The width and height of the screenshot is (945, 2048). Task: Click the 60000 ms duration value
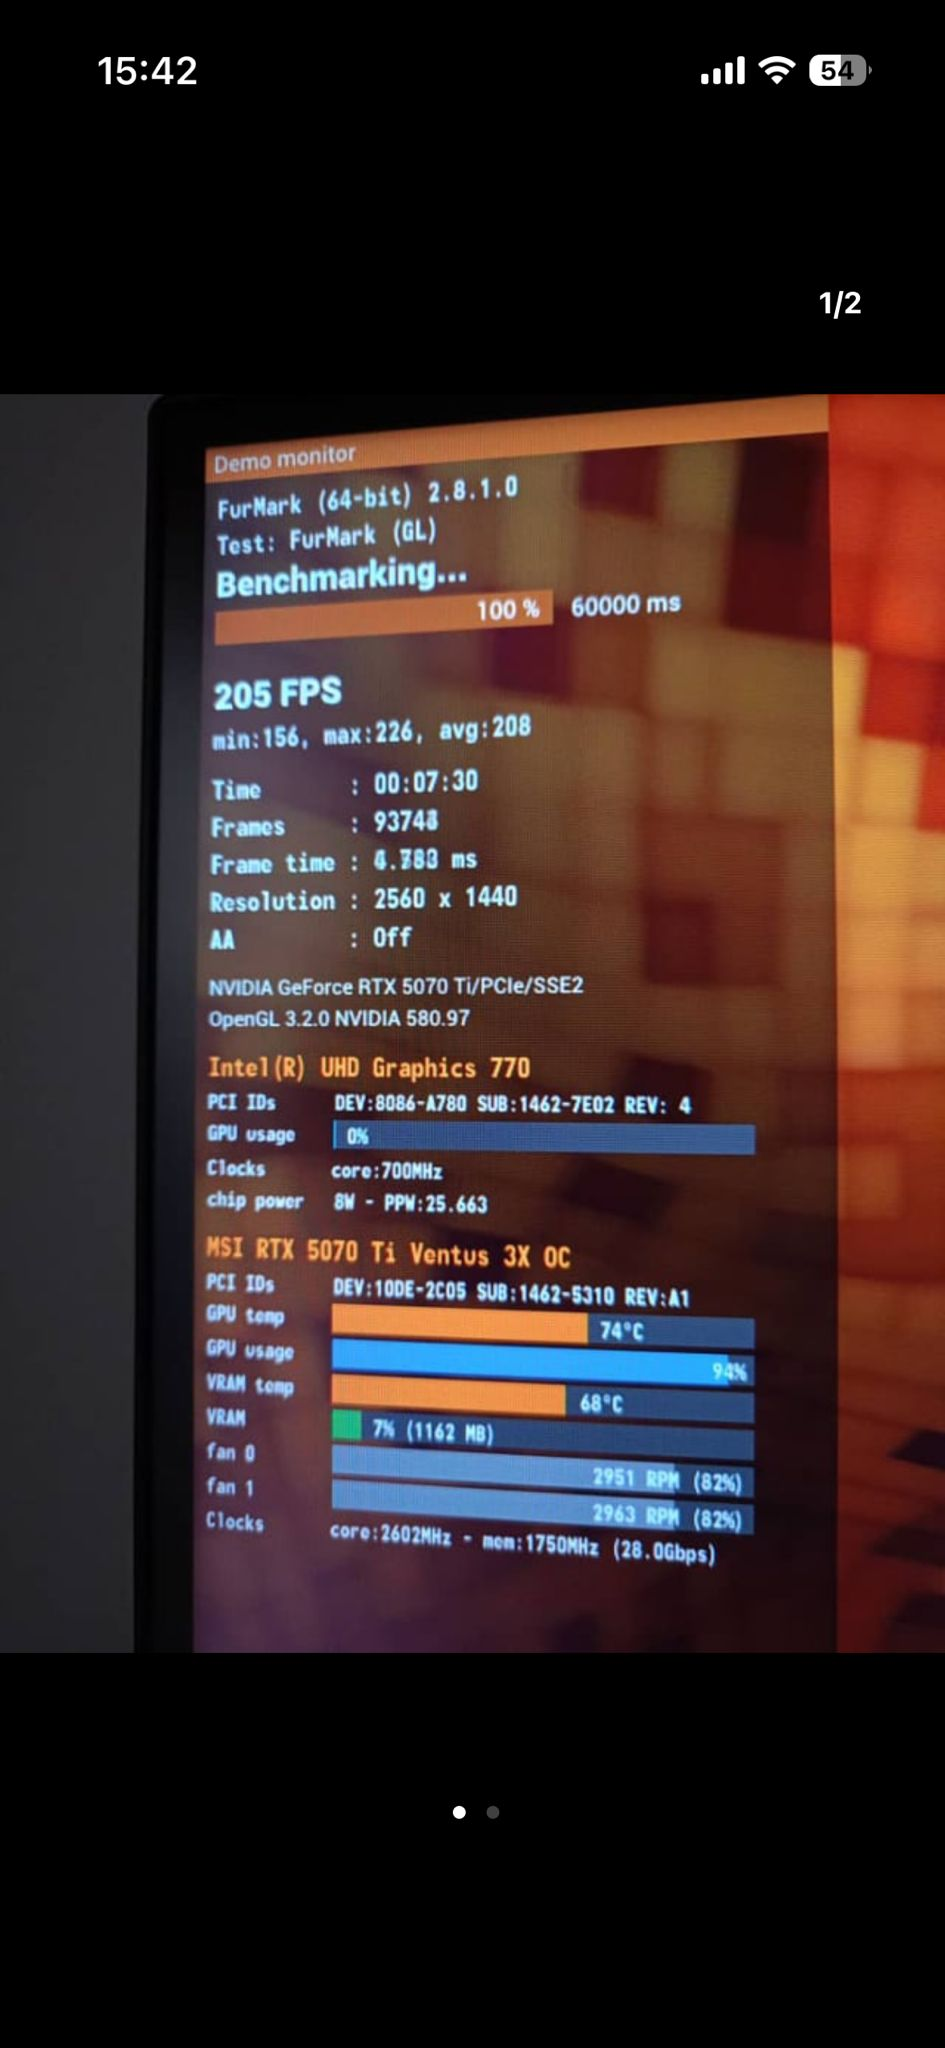[x=626, y=605]
